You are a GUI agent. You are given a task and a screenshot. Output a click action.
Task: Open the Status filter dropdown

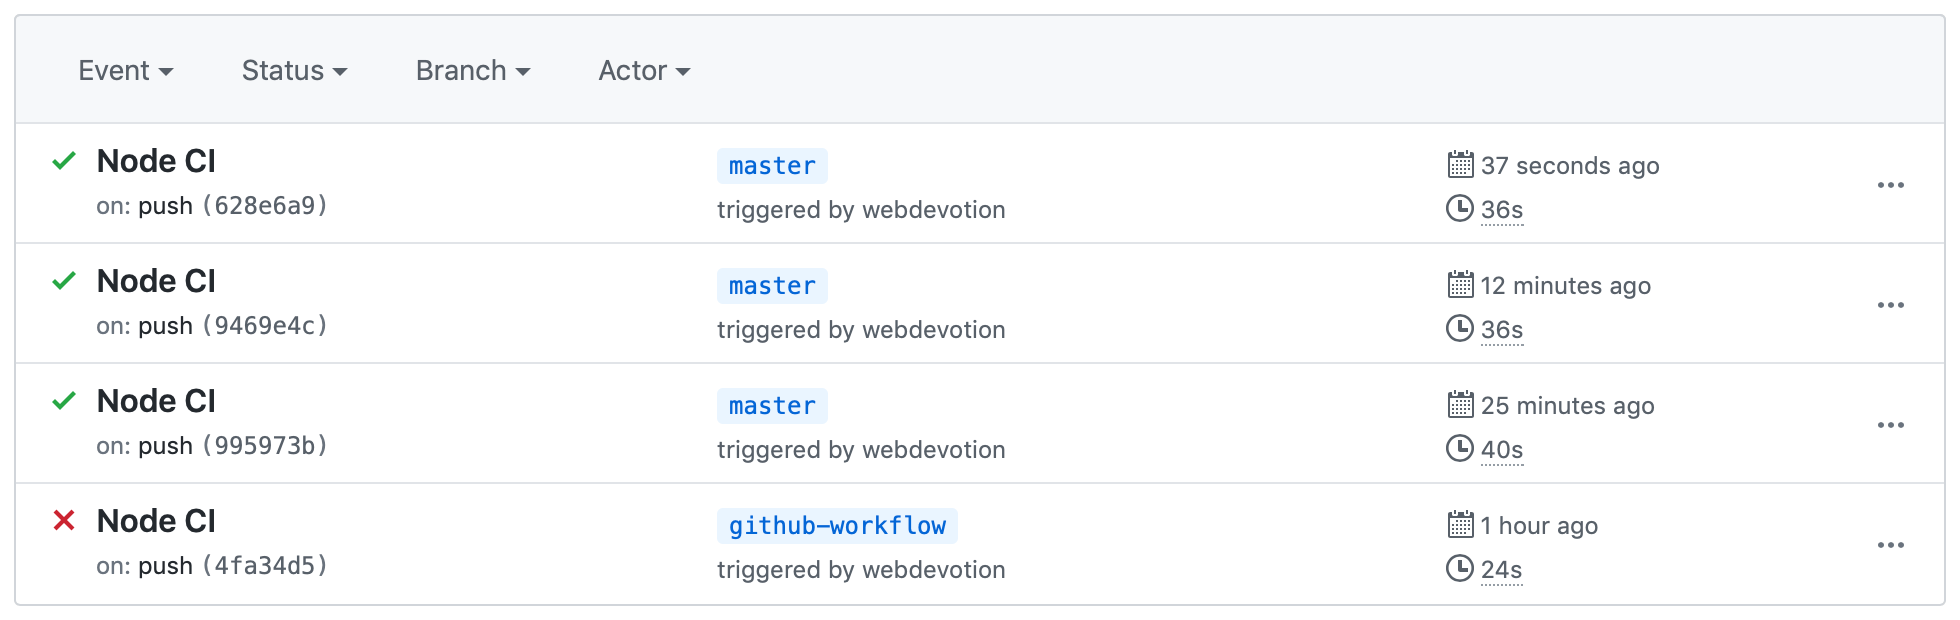pos(293,70)
